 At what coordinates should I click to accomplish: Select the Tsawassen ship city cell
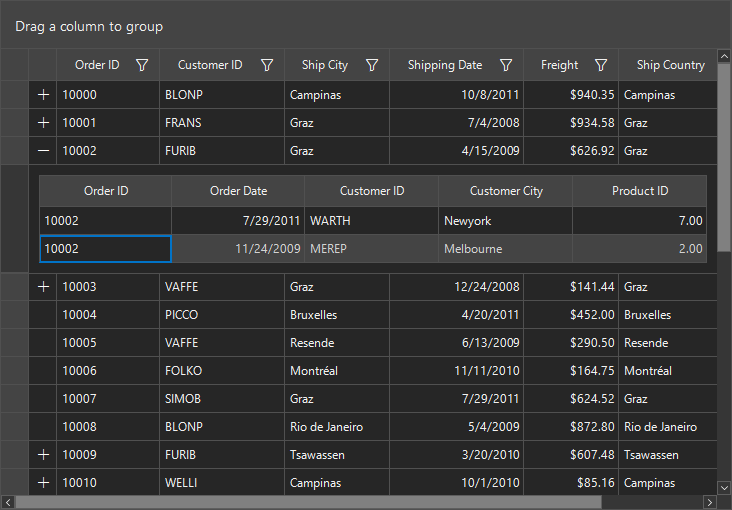pos(337,455)
